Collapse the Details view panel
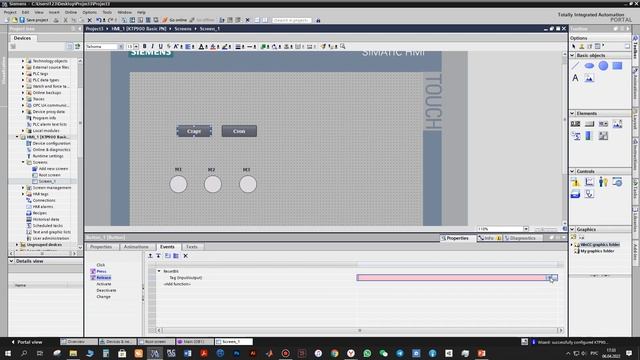The width and height of the screenshot is (640, 360). point(11,261)
